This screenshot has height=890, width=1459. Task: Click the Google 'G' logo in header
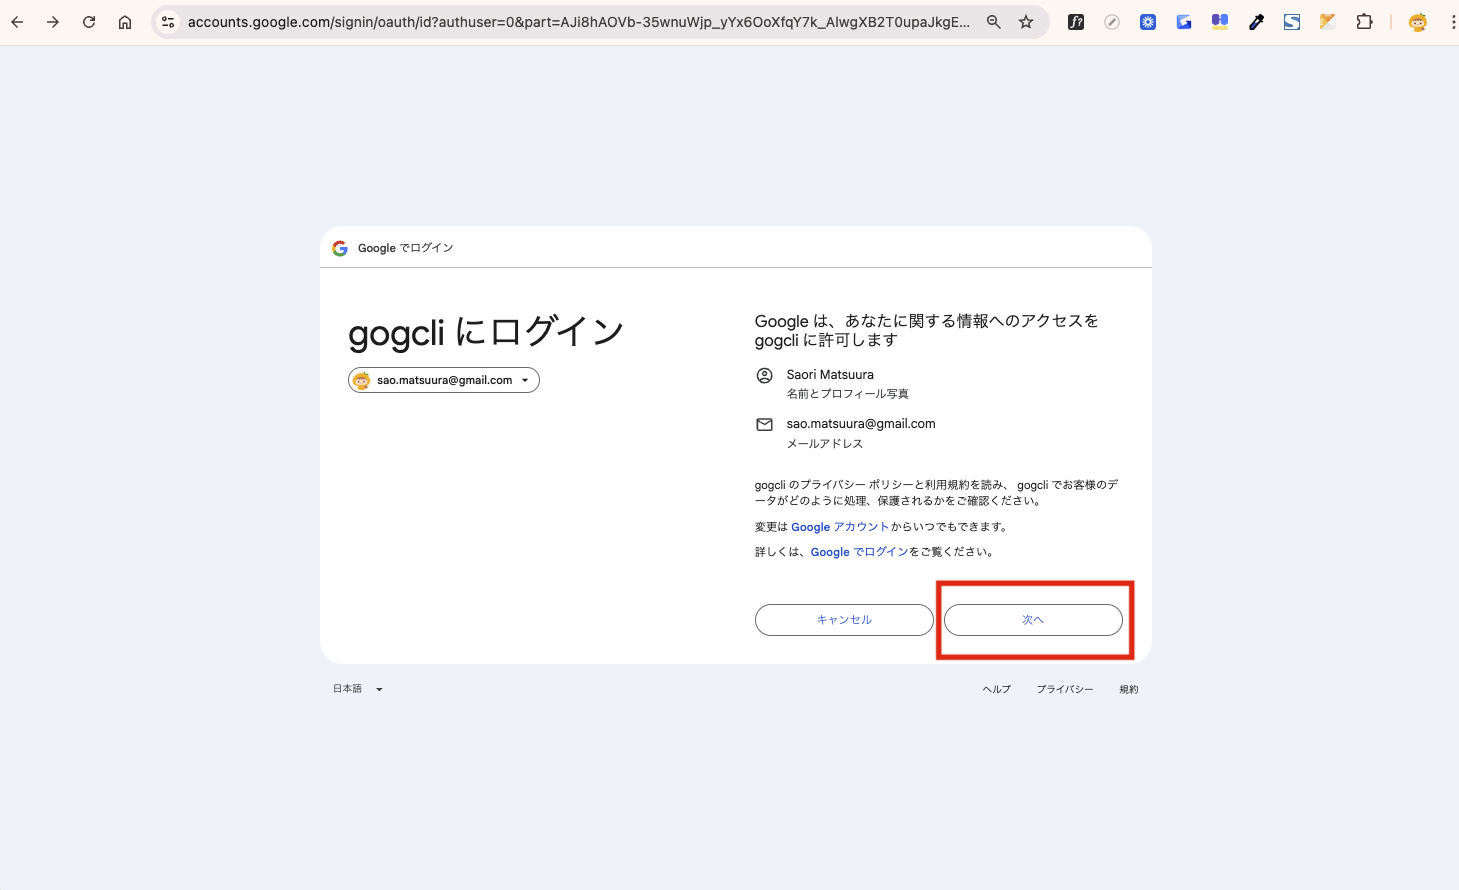click(x=340, y=248)
